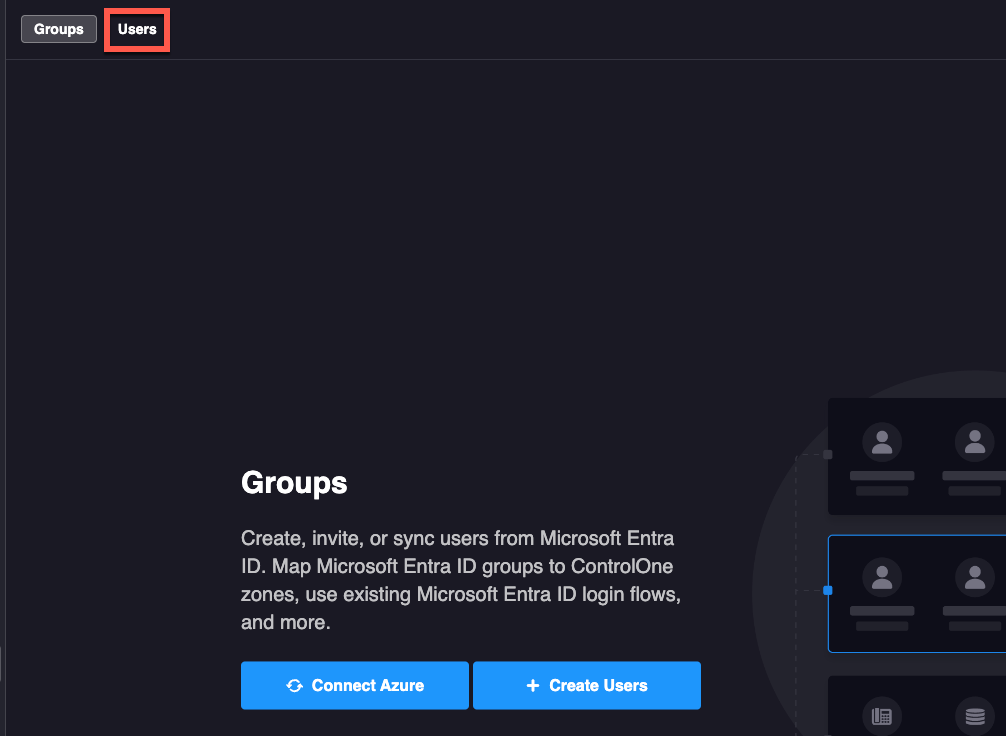
Task: Click the desk phone icon in bottom card
Action: (882, 716)
